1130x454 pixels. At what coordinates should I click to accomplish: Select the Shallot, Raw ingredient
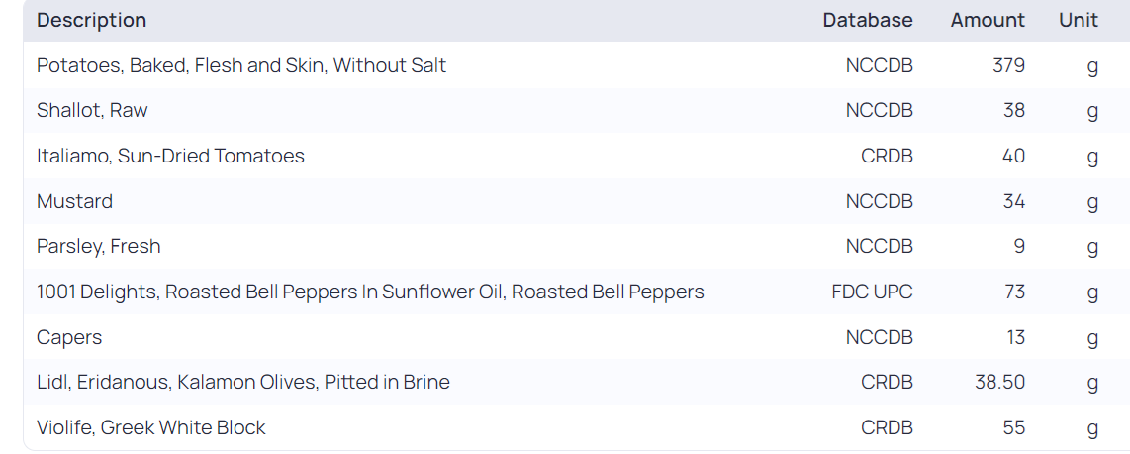point(92,110)
